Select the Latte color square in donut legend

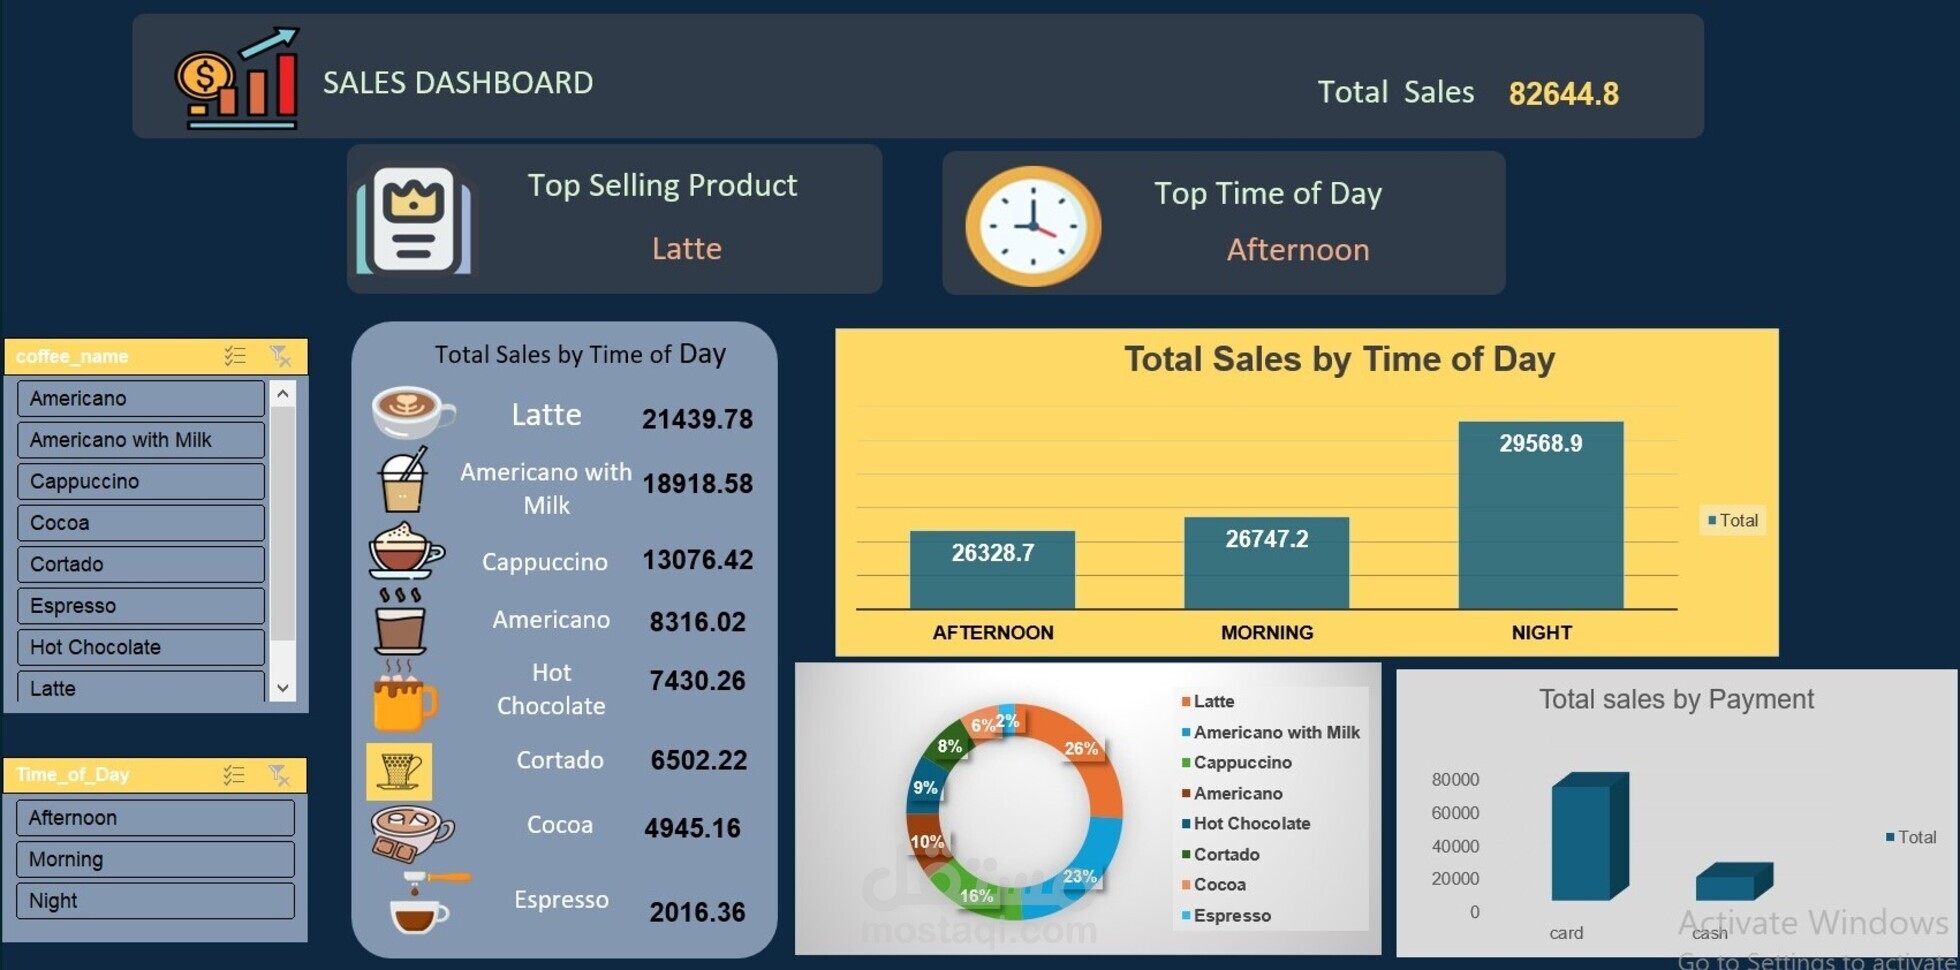click(1187, 701)
